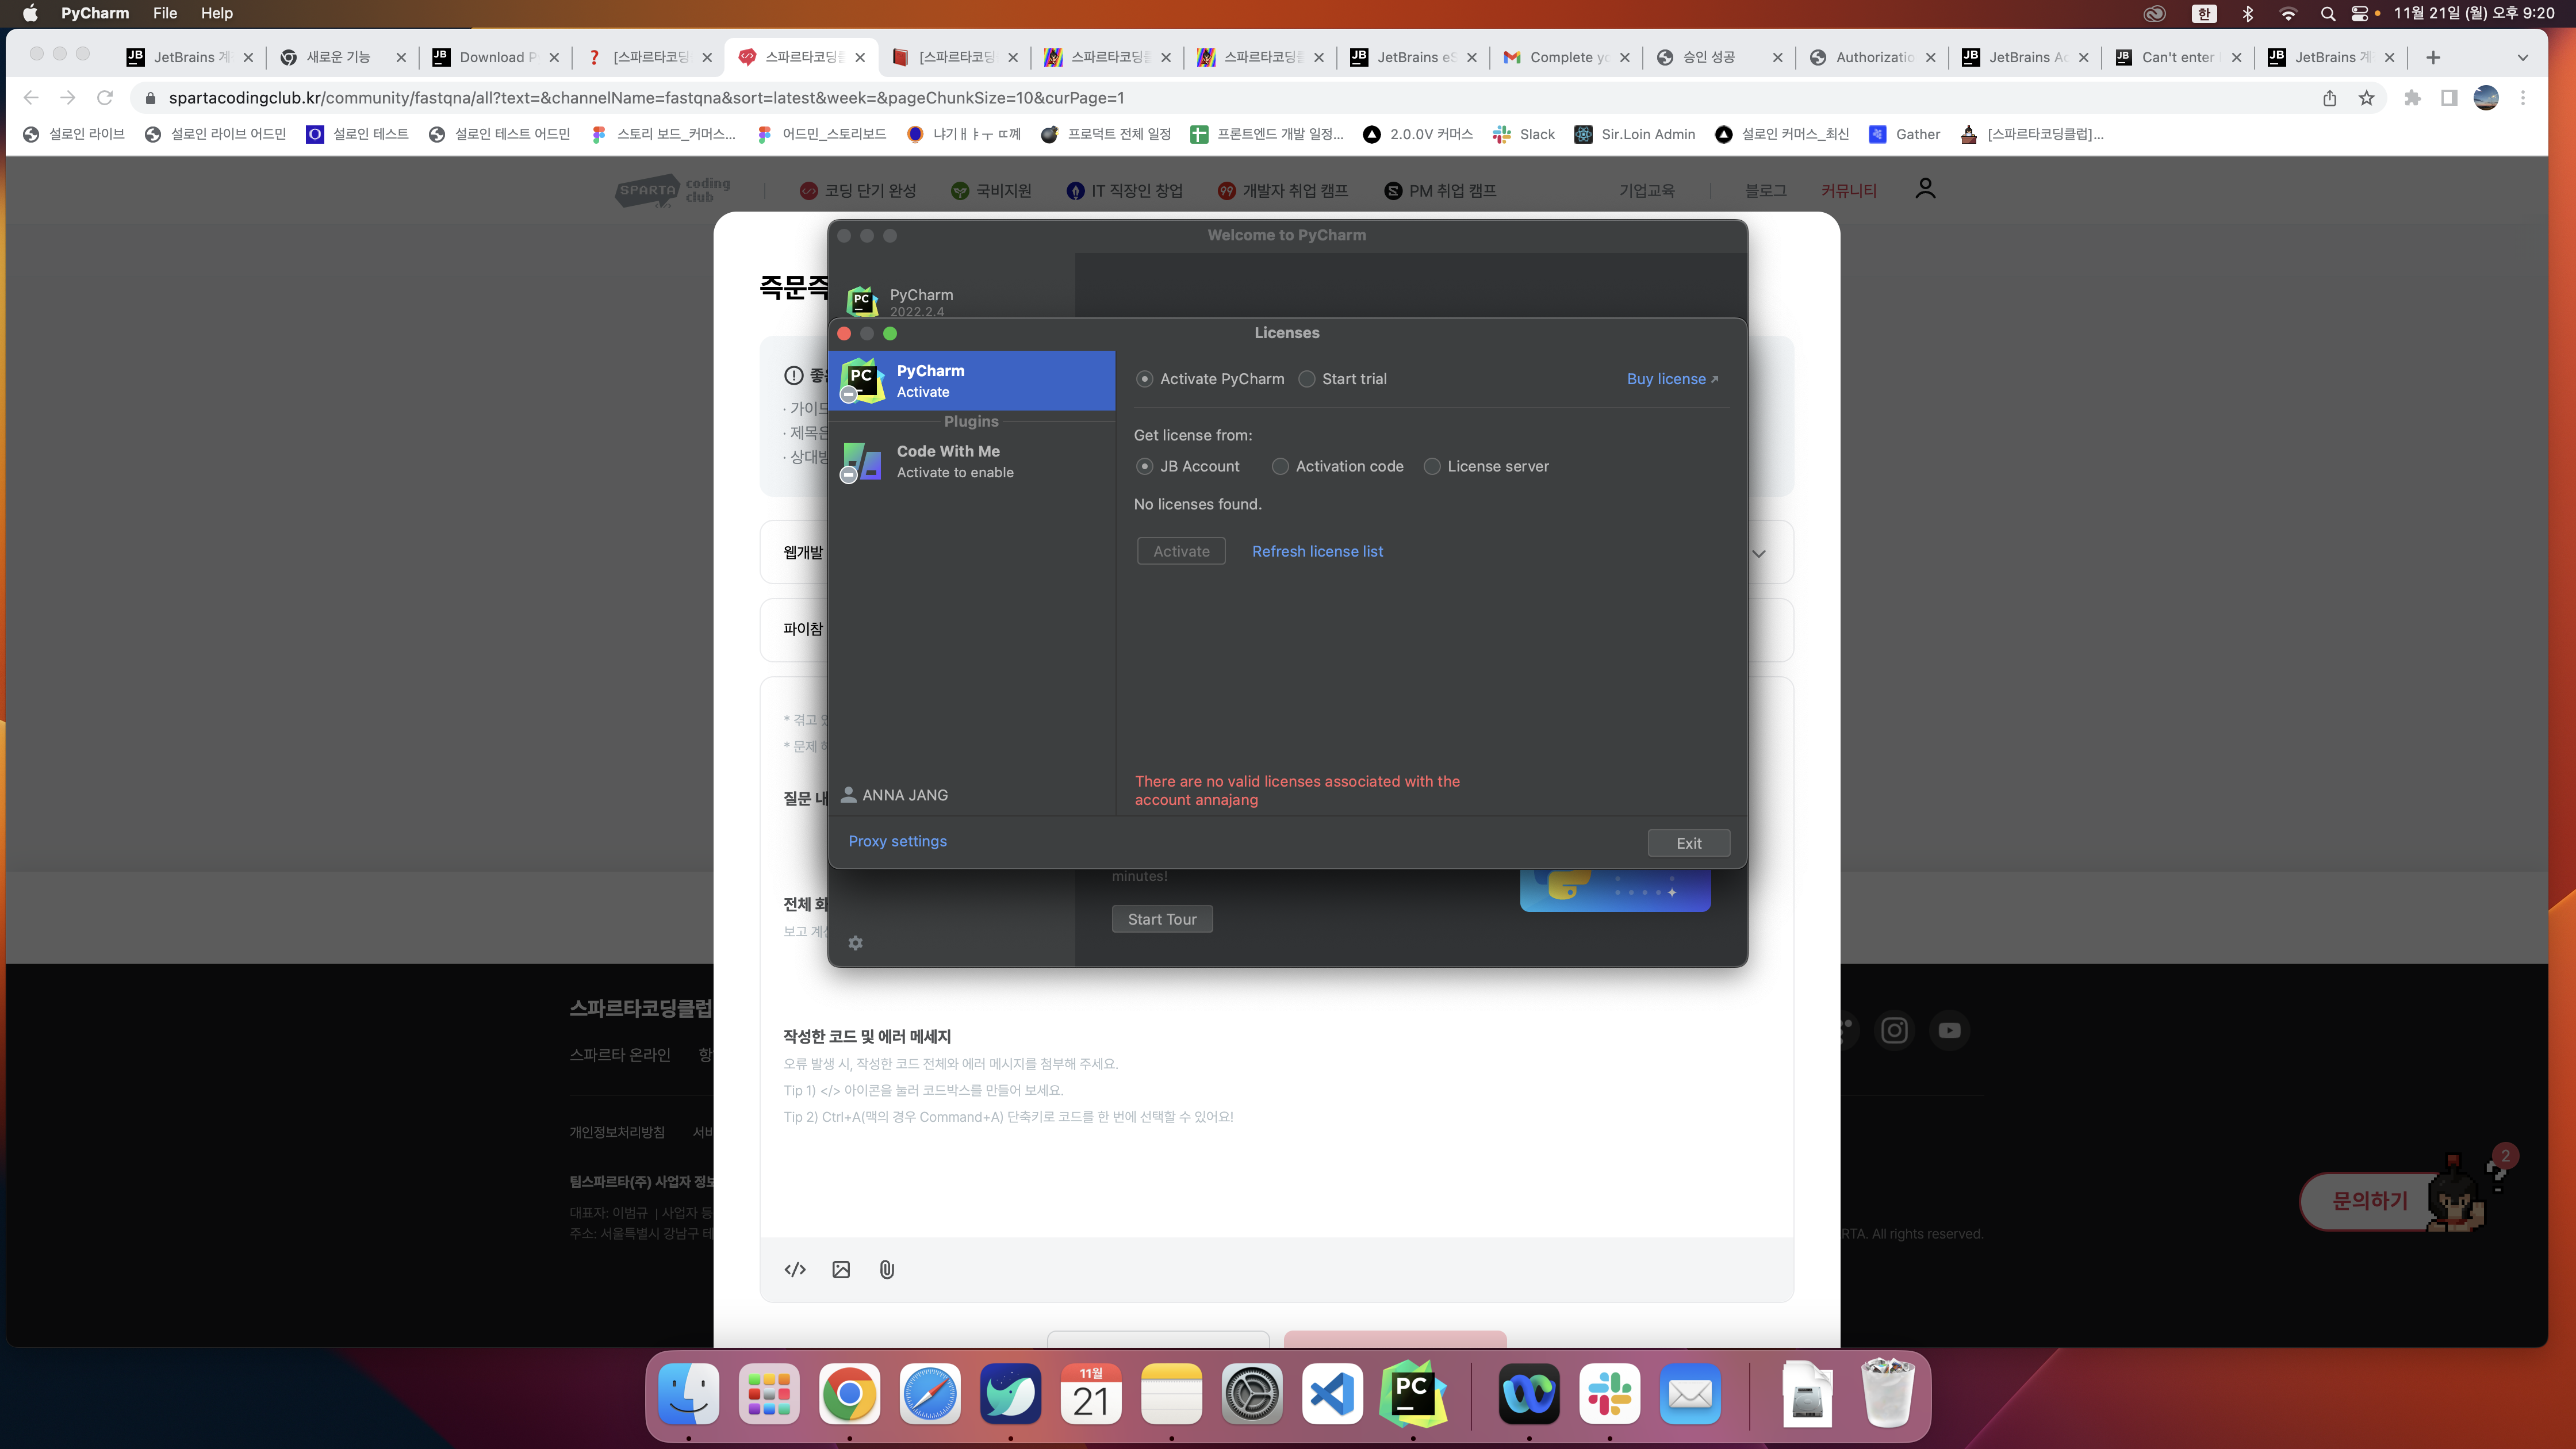Switch to the 승인 성공 browser tab
This screenshot has height=1449, width=2576.
click(x=1719, y=57)
